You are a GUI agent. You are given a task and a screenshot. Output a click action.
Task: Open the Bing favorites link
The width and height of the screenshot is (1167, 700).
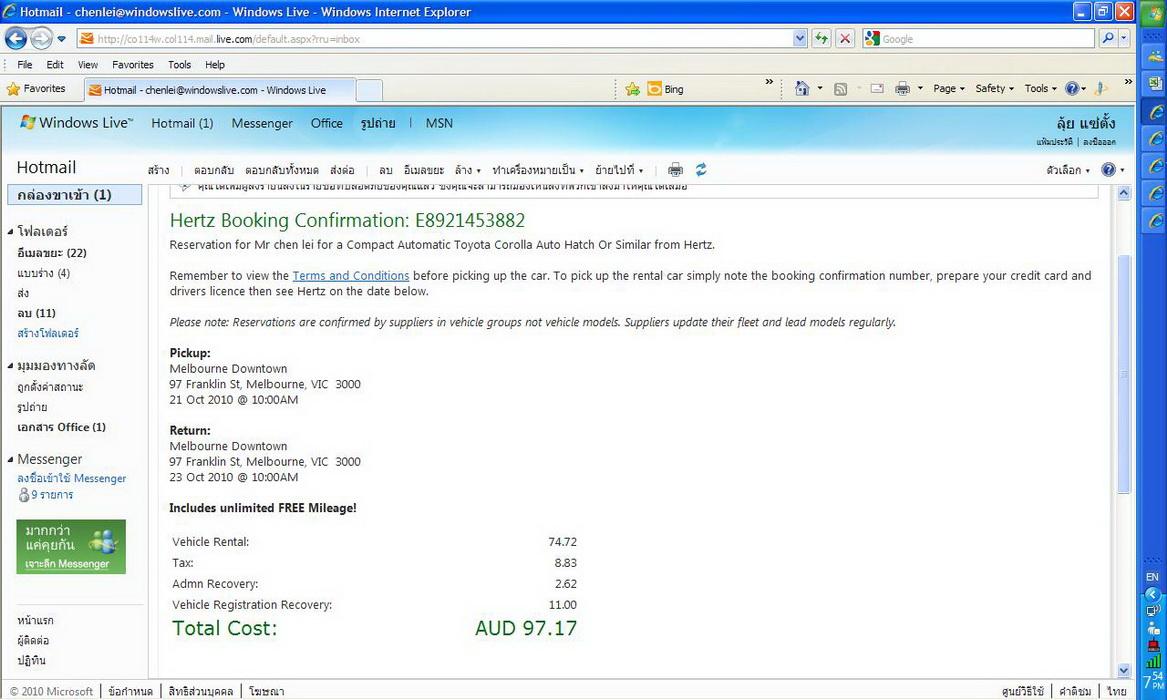[x=665, y=89]
